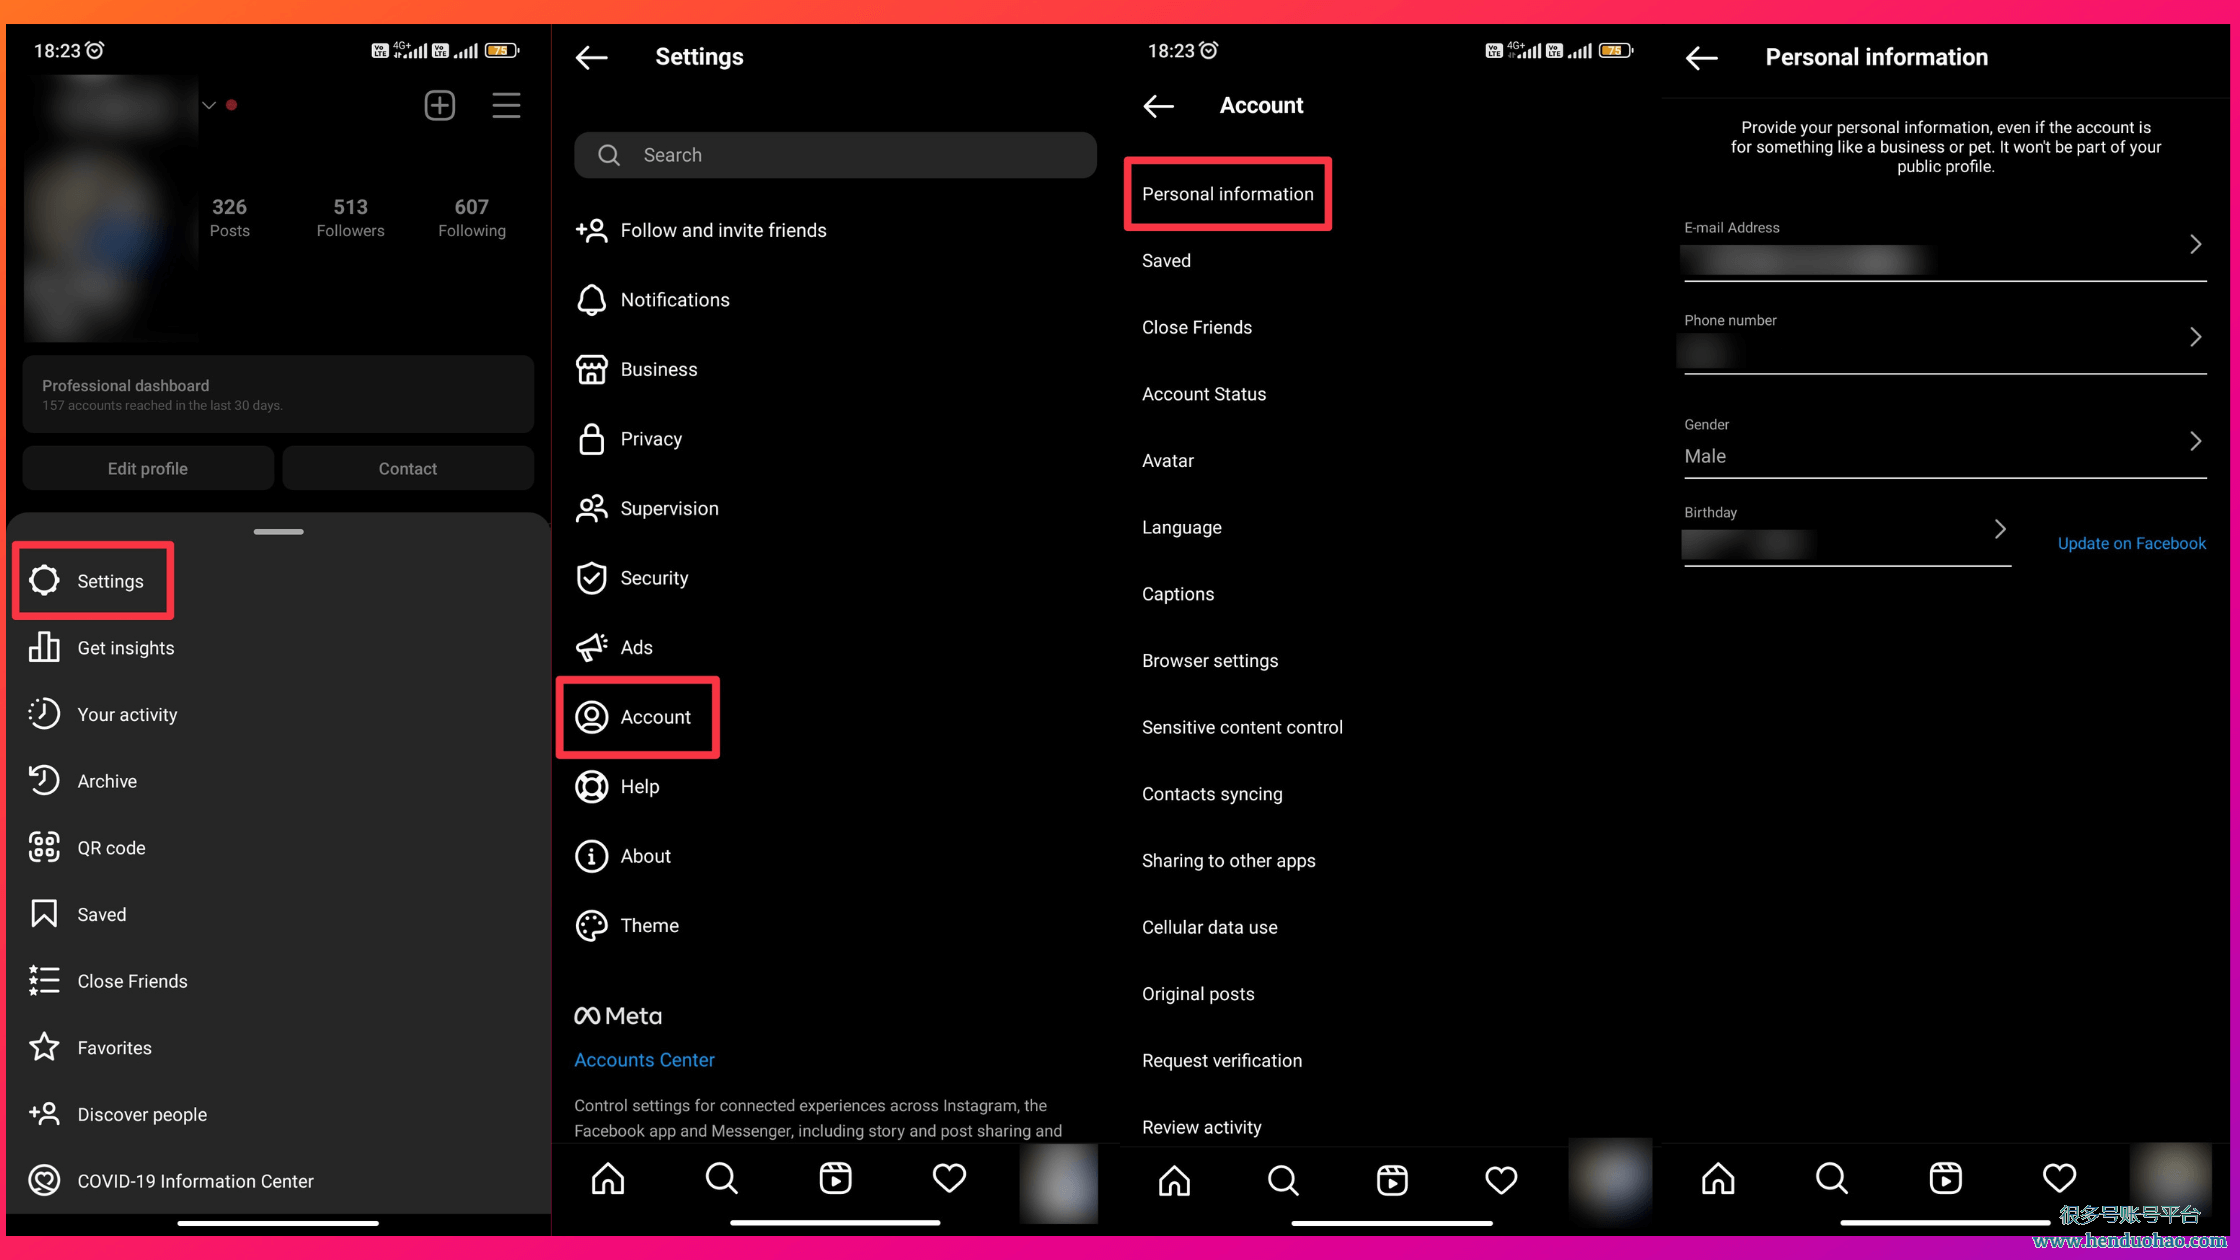Open Personal information menu item
Screen dimensions: 2240x1260
1226,194
